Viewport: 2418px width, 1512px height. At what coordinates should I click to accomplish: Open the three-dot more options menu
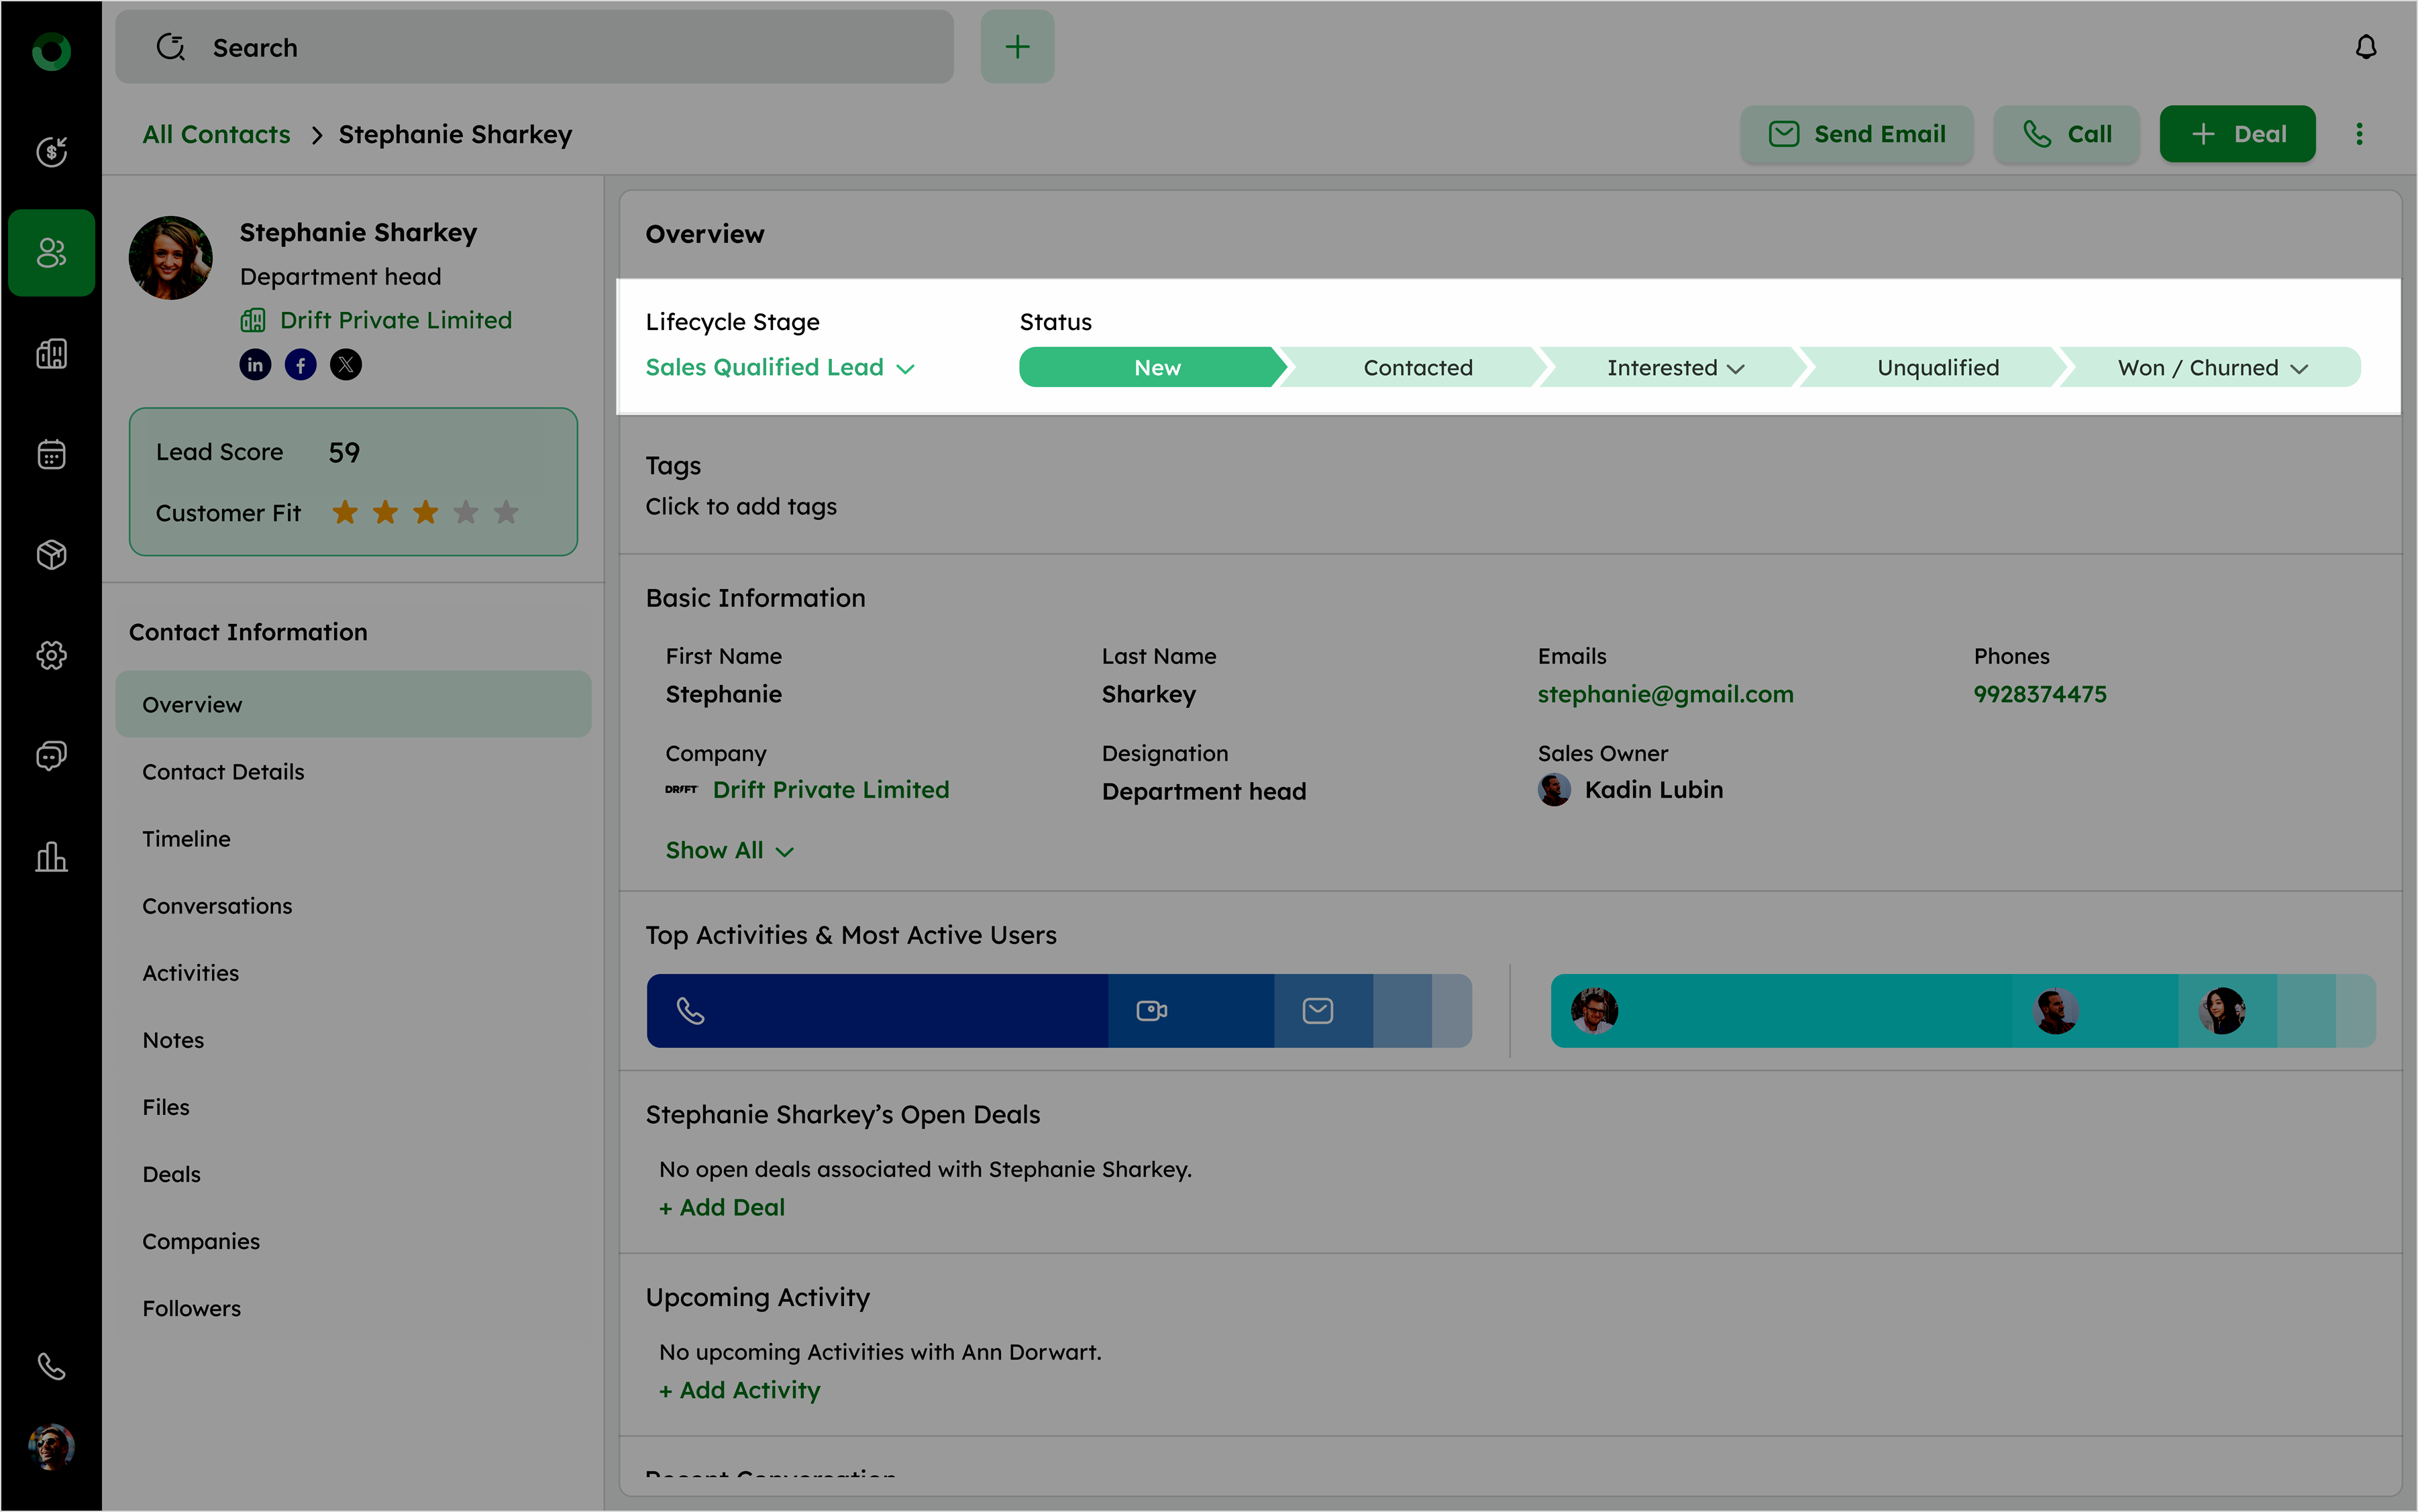[2359, 134]
